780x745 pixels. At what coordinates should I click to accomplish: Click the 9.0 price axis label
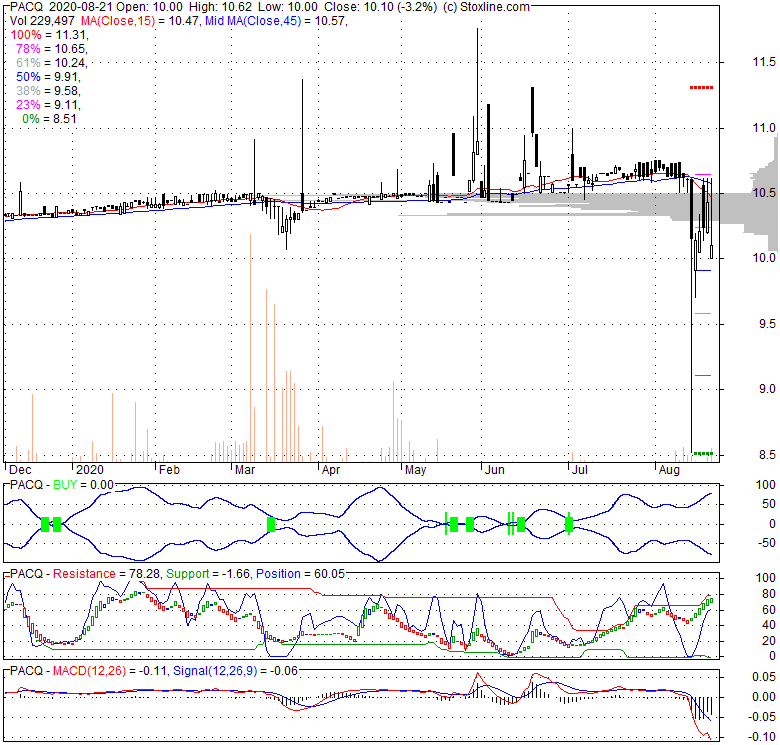click(x=767, y=389)
